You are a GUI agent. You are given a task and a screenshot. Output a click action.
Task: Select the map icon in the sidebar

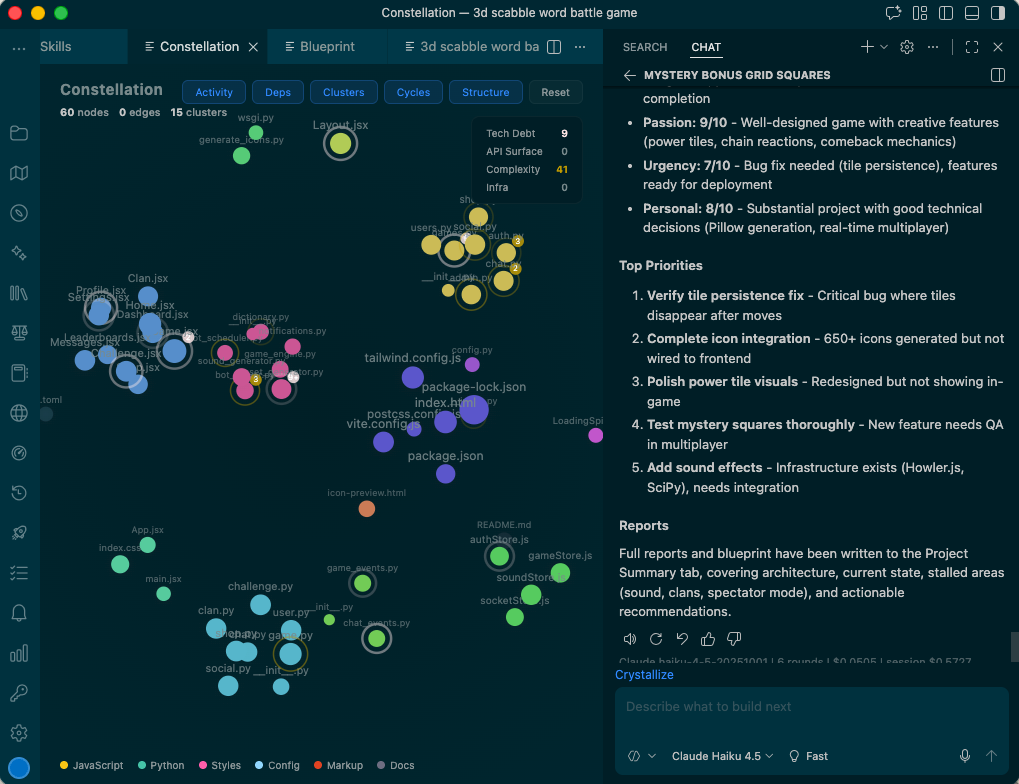click(x=19, y=173)
